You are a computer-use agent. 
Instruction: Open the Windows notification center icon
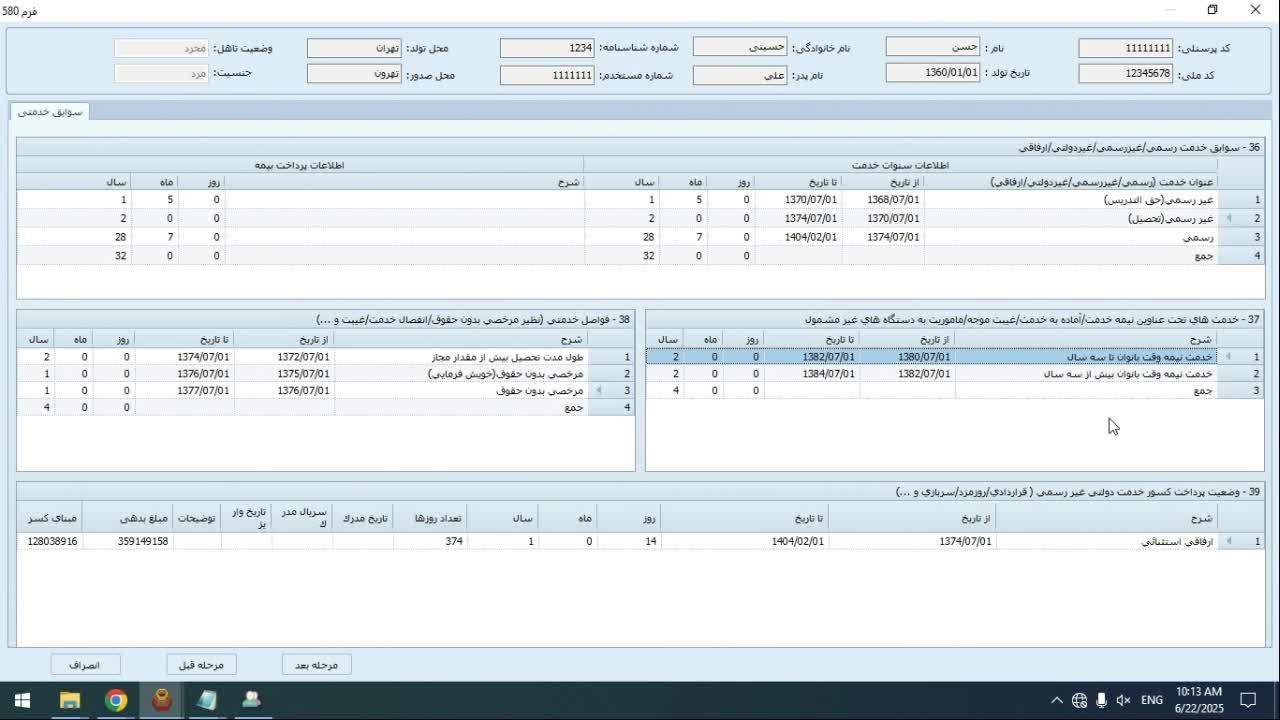[x=1248, y=700]
